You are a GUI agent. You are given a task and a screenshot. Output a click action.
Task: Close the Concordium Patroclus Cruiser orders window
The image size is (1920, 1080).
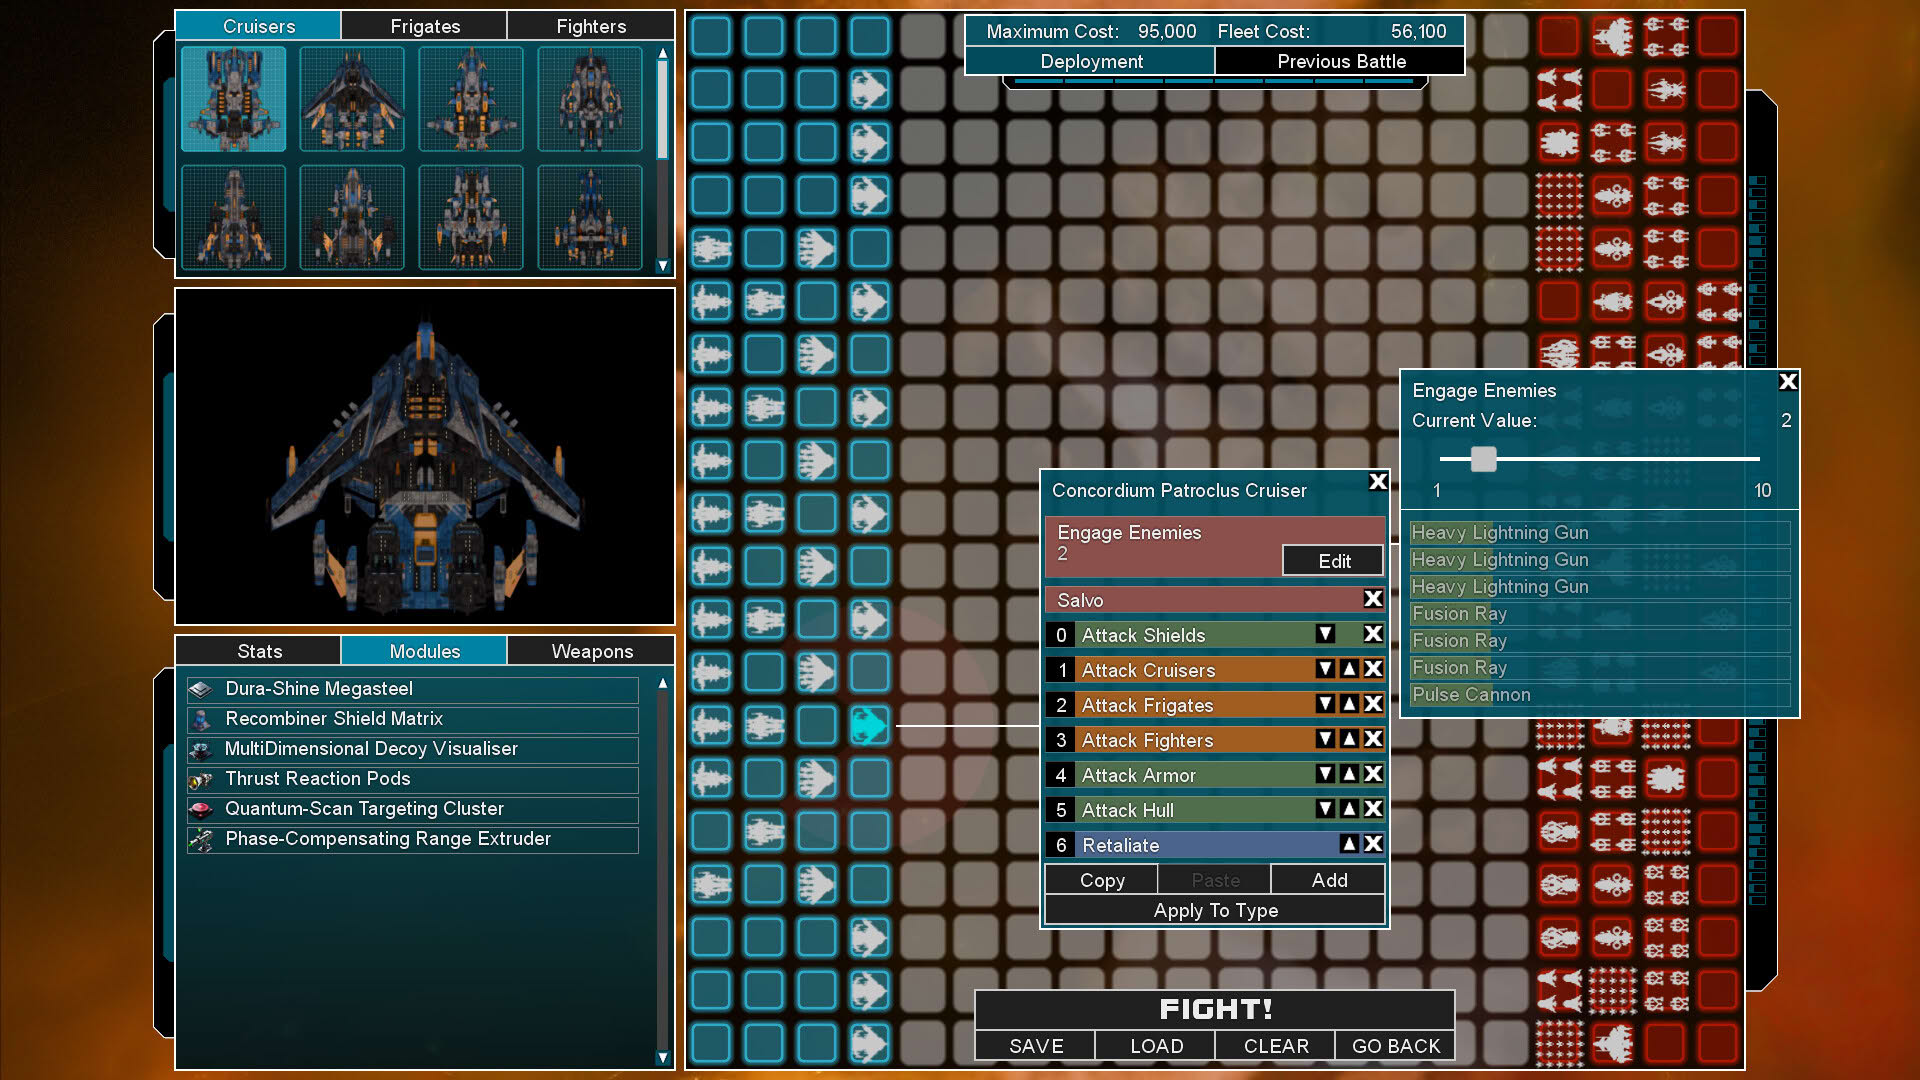pyautogui.click(x=1378, y=482)
